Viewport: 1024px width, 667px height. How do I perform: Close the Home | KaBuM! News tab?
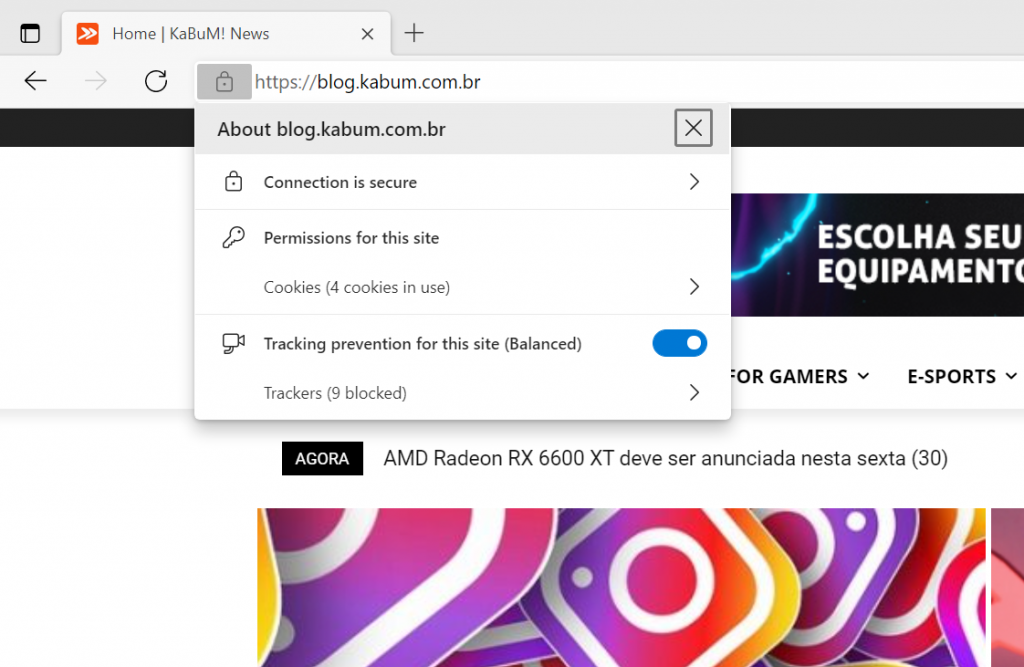point(367,34)
